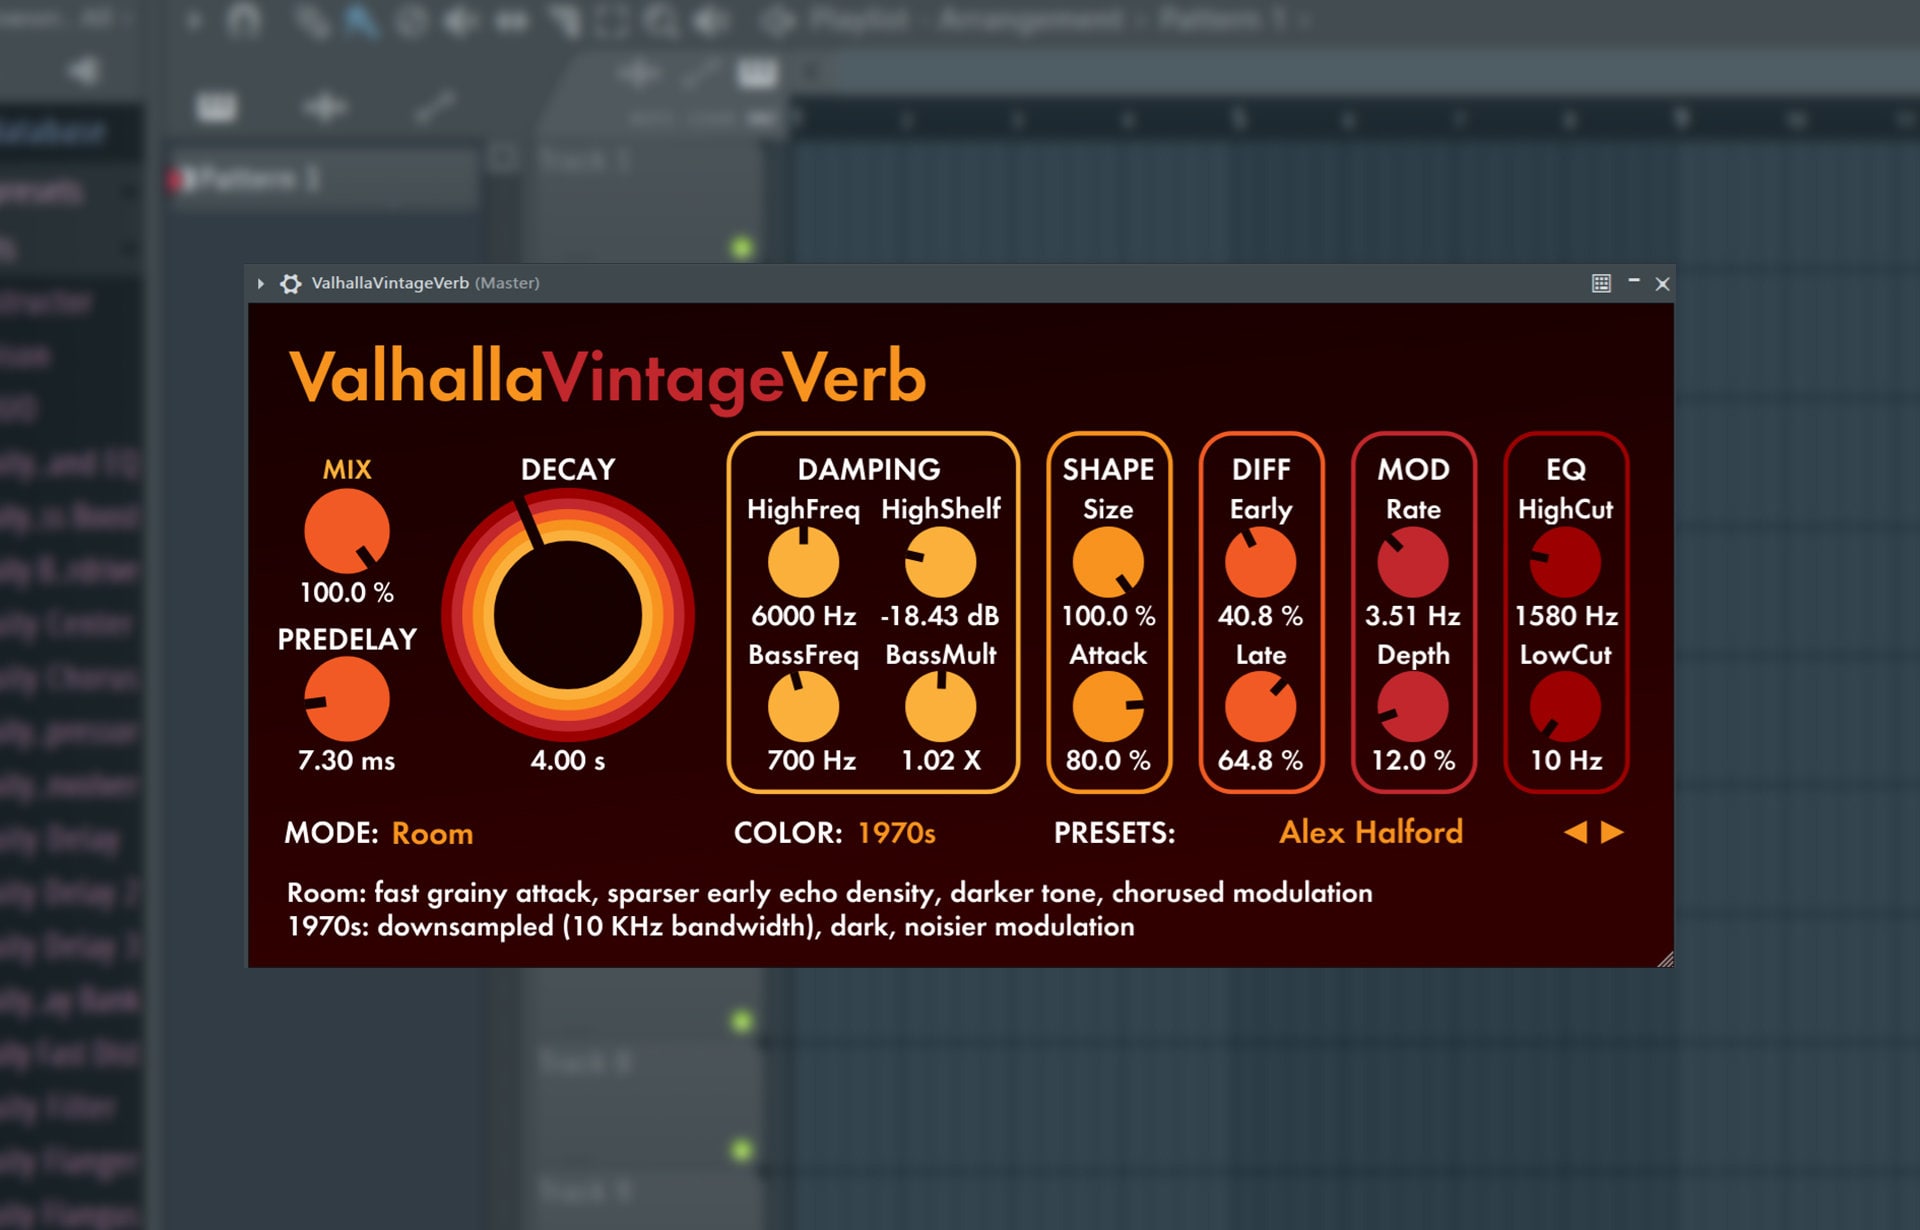Adjust the BassMult knob
Screen dimensions: 1920x1230
940,707
